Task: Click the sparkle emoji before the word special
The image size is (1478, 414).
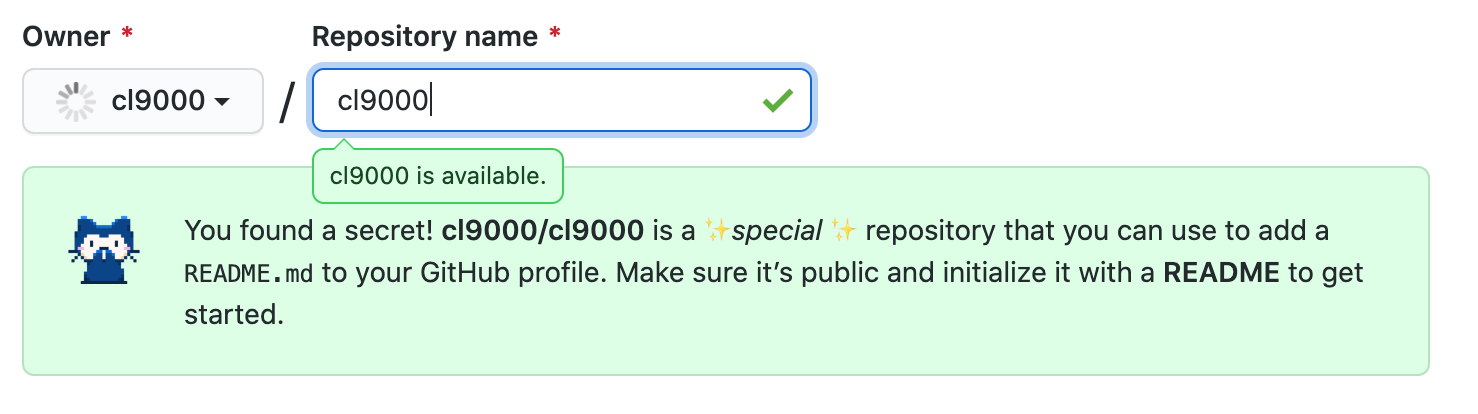Action: pyautogui.click(x=718, y=232)
